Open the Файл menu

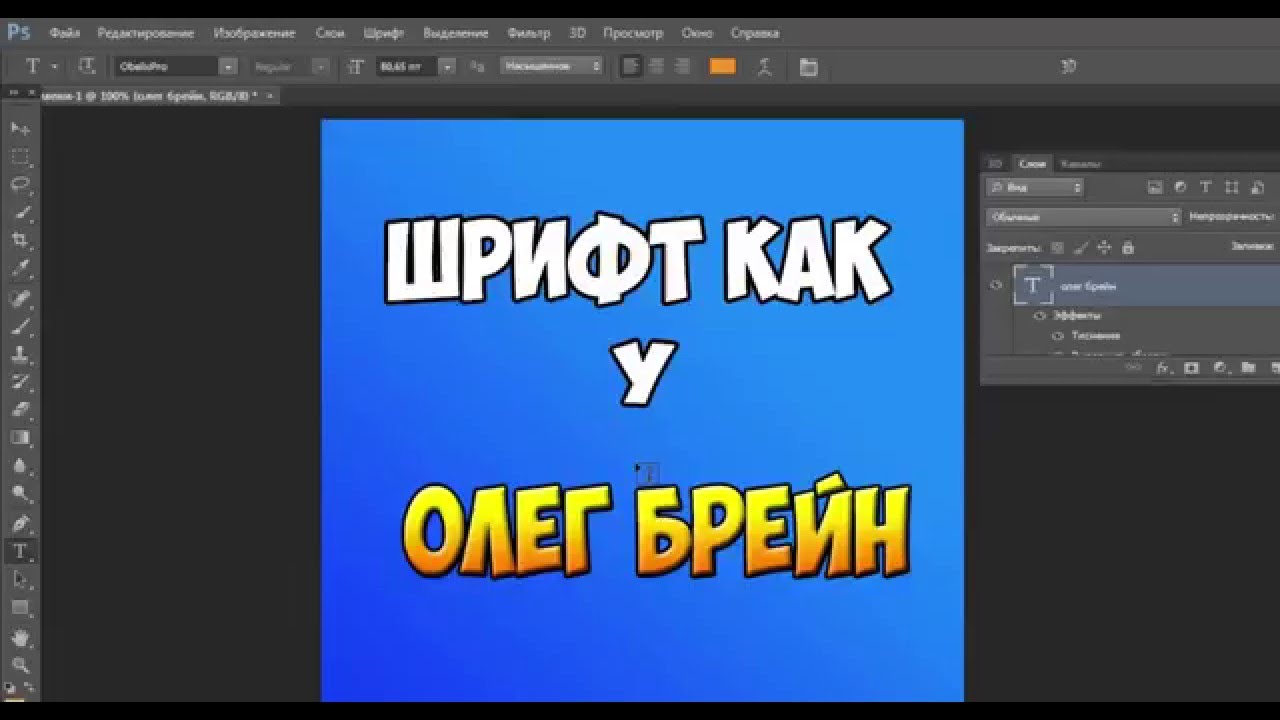click(x=65, y=33)
